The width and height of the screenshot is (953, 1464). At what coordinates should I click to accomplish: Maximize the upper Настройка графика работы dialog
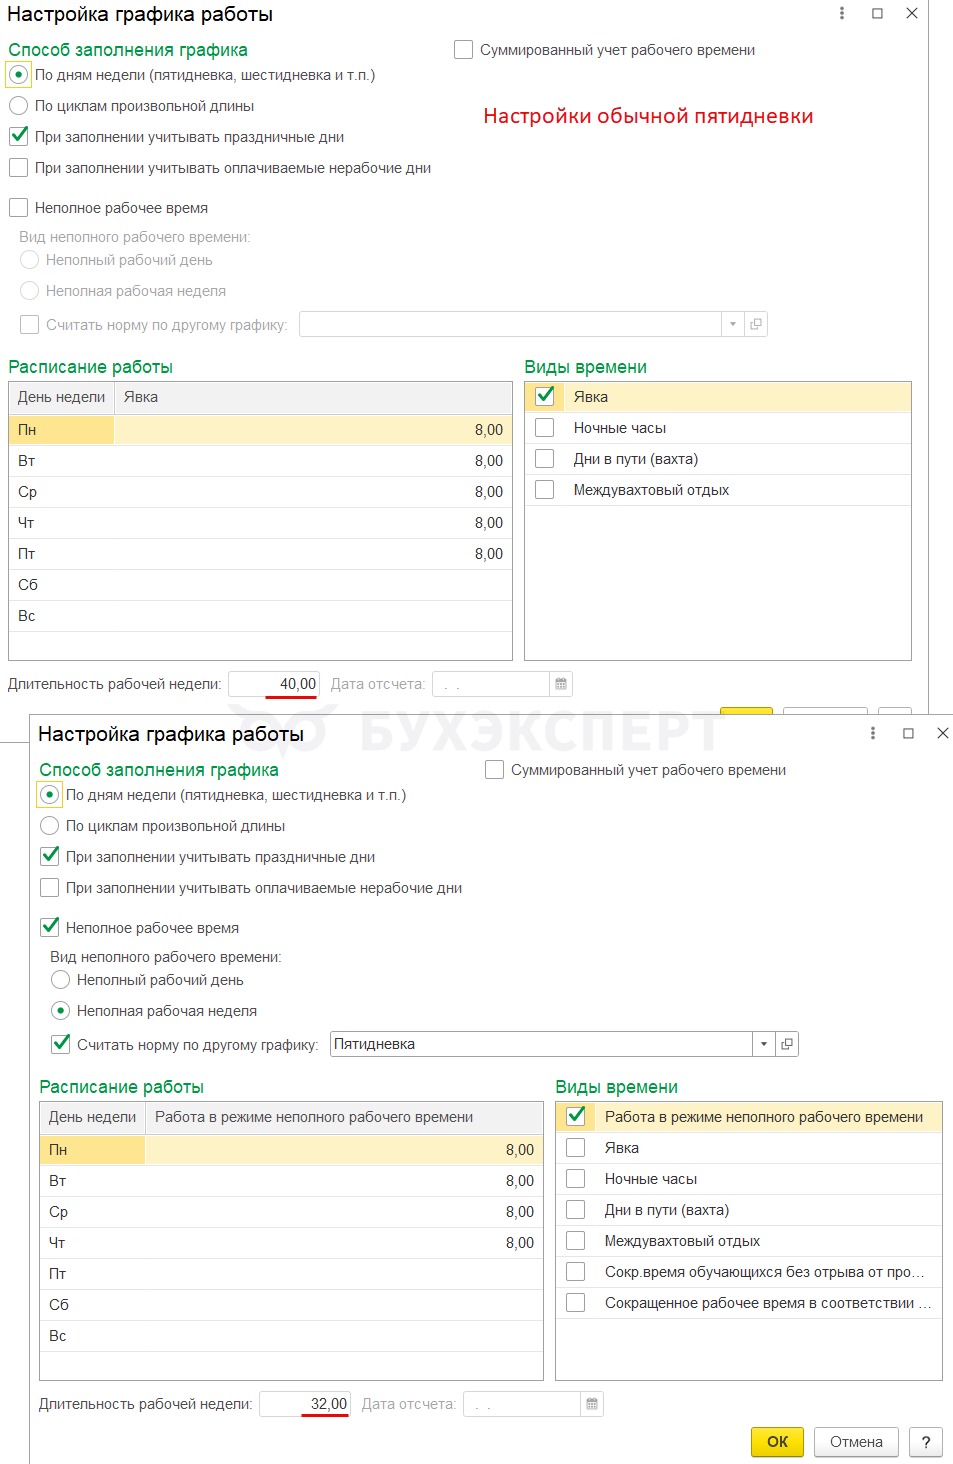(x=877, y=13)
